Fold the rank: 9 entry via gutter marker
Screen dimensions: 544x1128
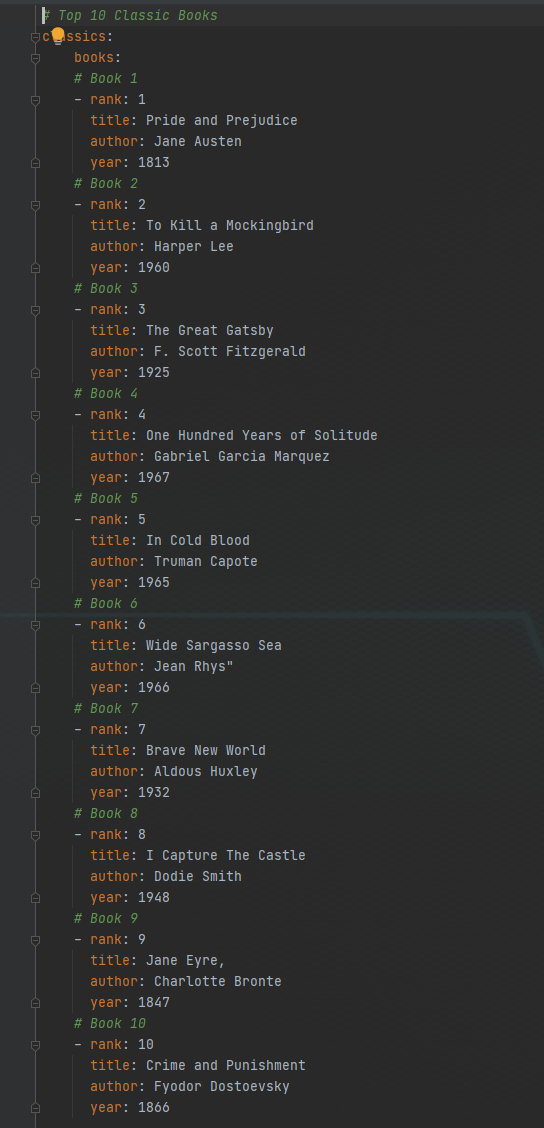click(x=35, y=940)
